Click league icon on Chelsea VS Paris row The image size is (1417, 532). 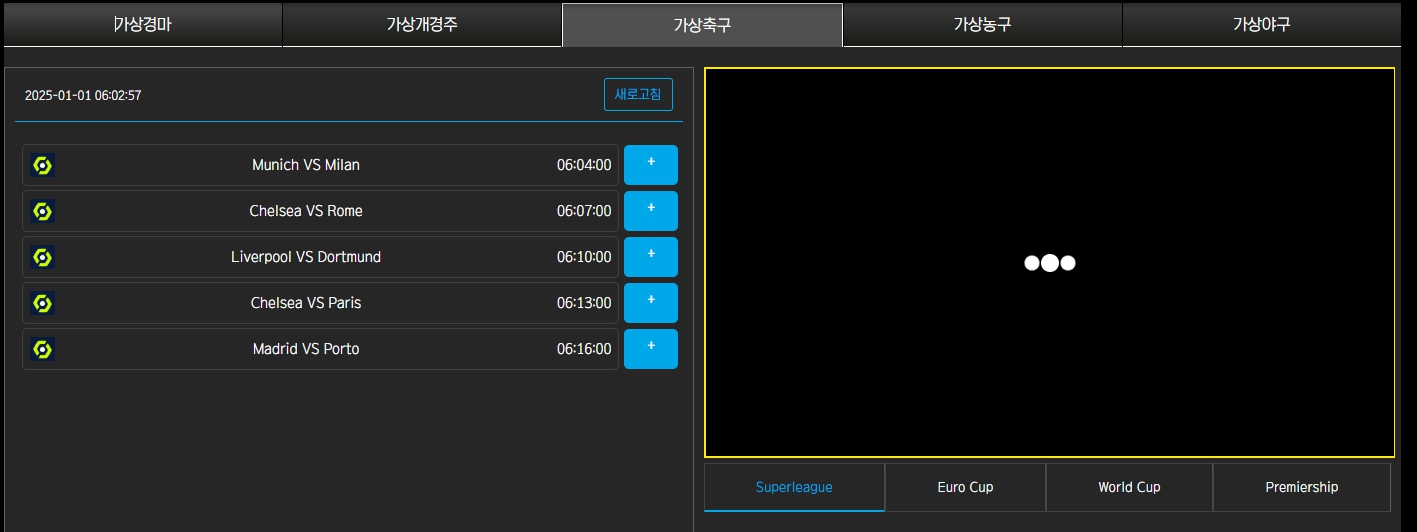42,303
